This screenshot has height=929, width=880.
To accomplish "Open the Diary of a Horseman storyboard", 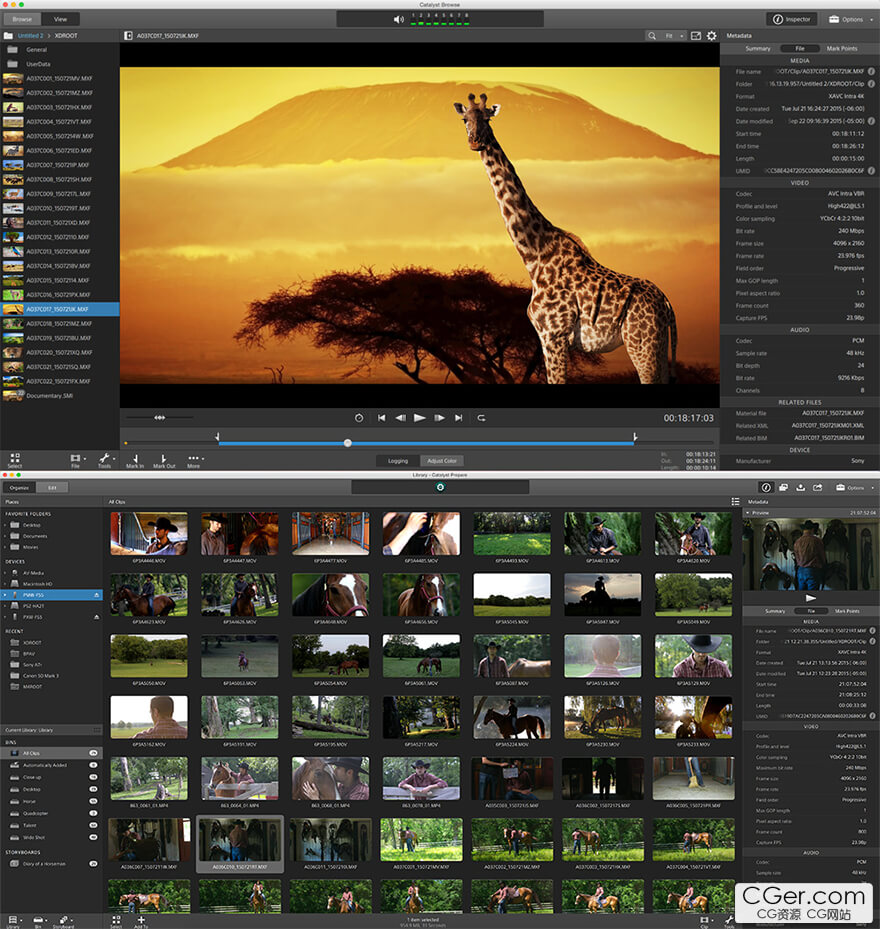I will pos(51,864).
